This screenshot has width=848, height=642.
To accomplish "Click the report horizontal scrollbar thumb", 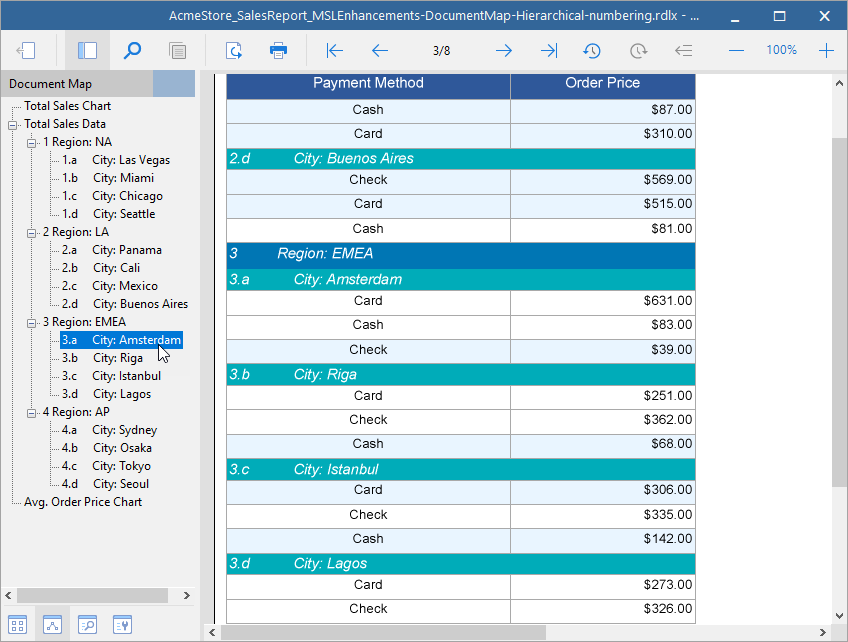I will pyautogui.click(x=383, y=632).
